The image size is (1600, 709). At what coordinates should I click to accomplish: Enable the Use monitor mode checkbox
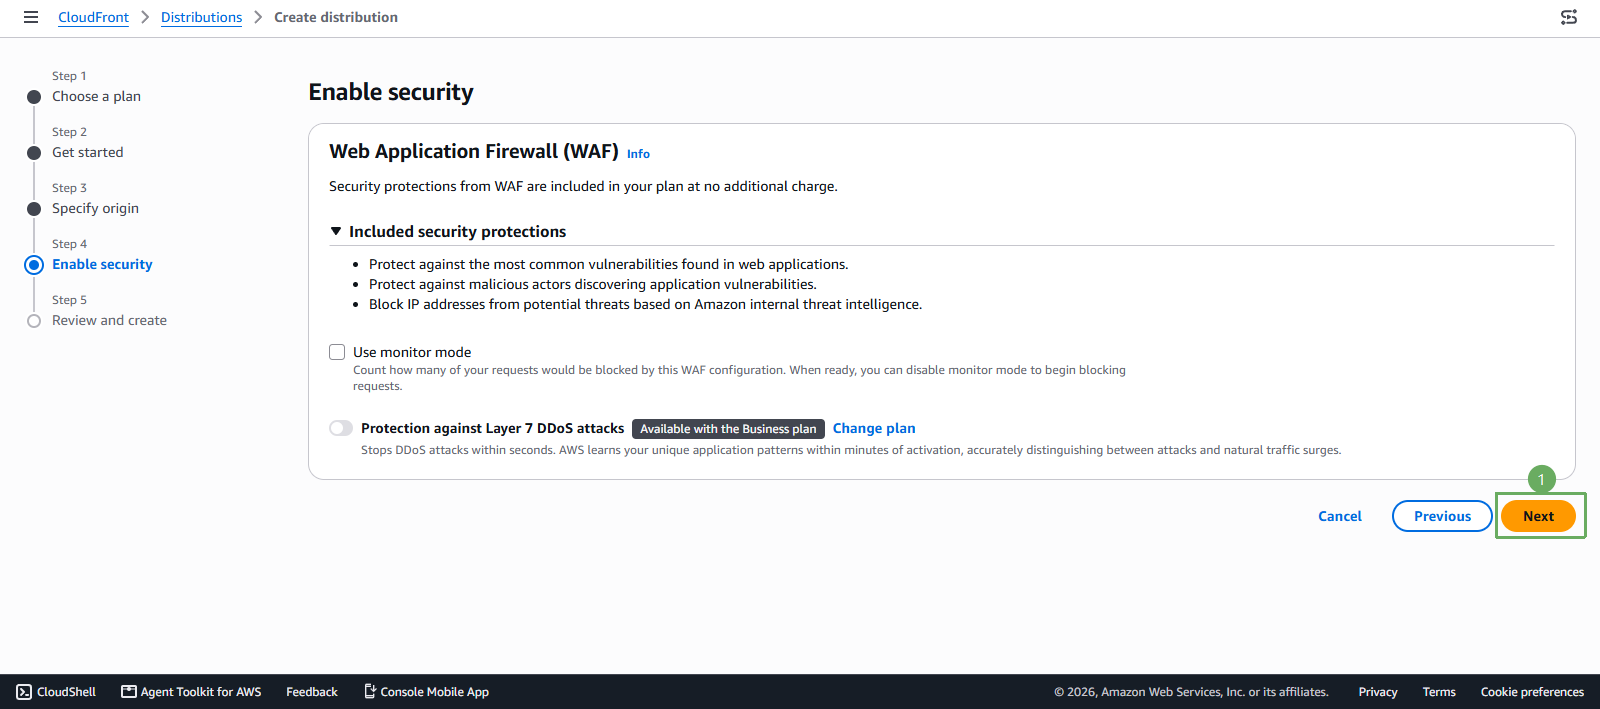pyautogui.click(x=337, y=352)
